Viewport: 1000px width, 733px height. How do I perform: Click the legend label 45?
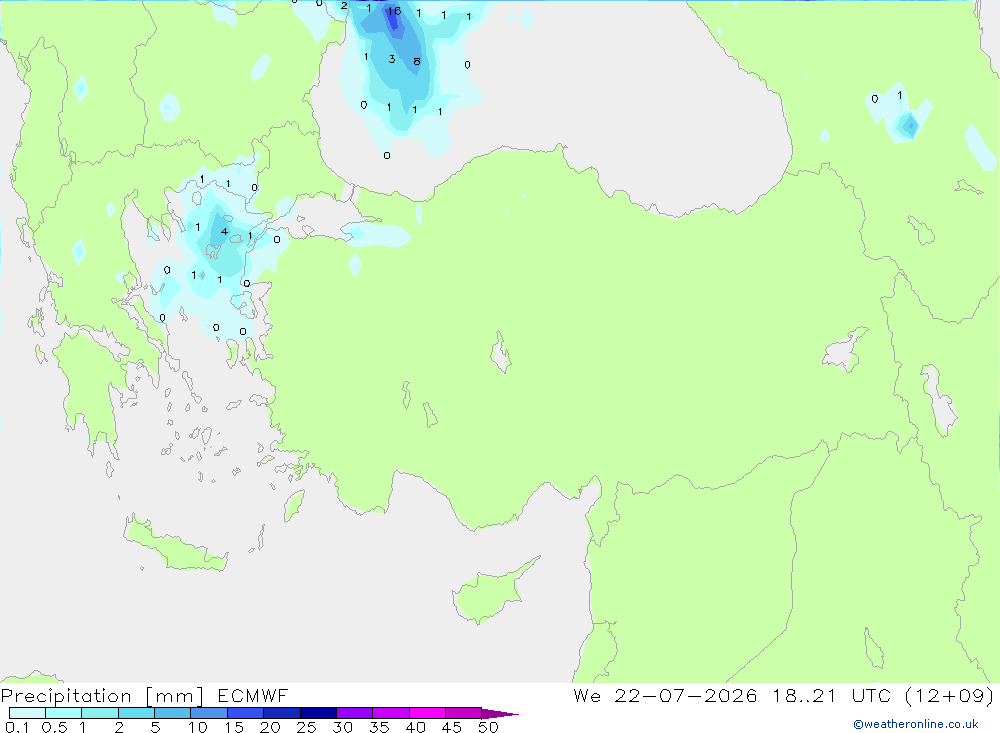[452, 727]
